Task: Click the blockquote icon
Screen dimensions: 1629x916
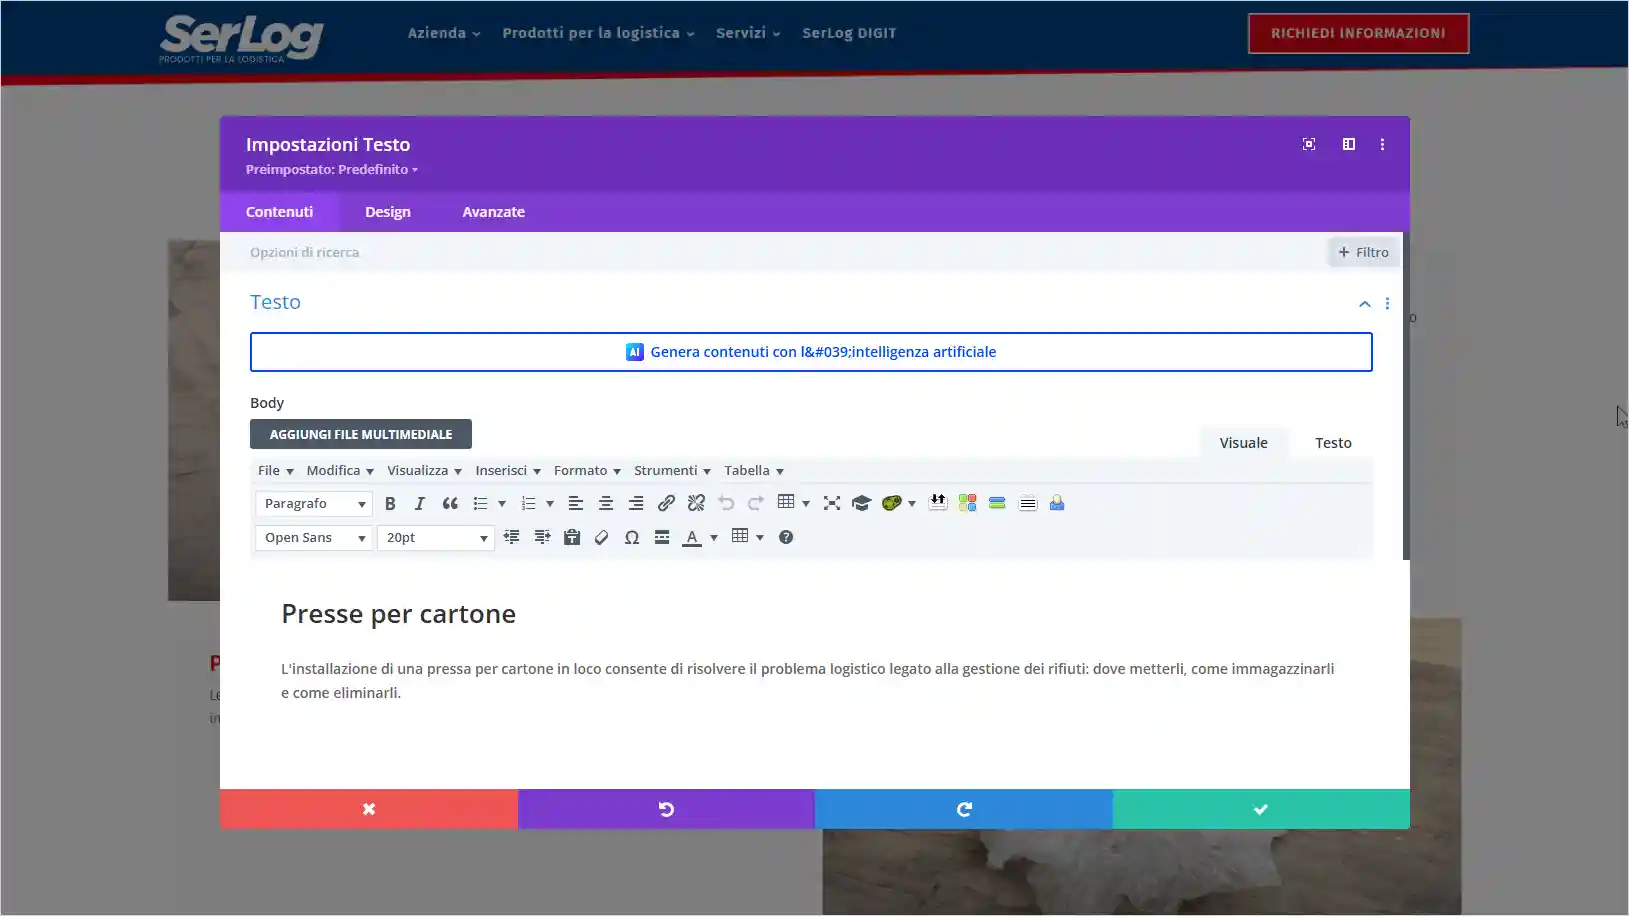Action: [x=450, y=504]
